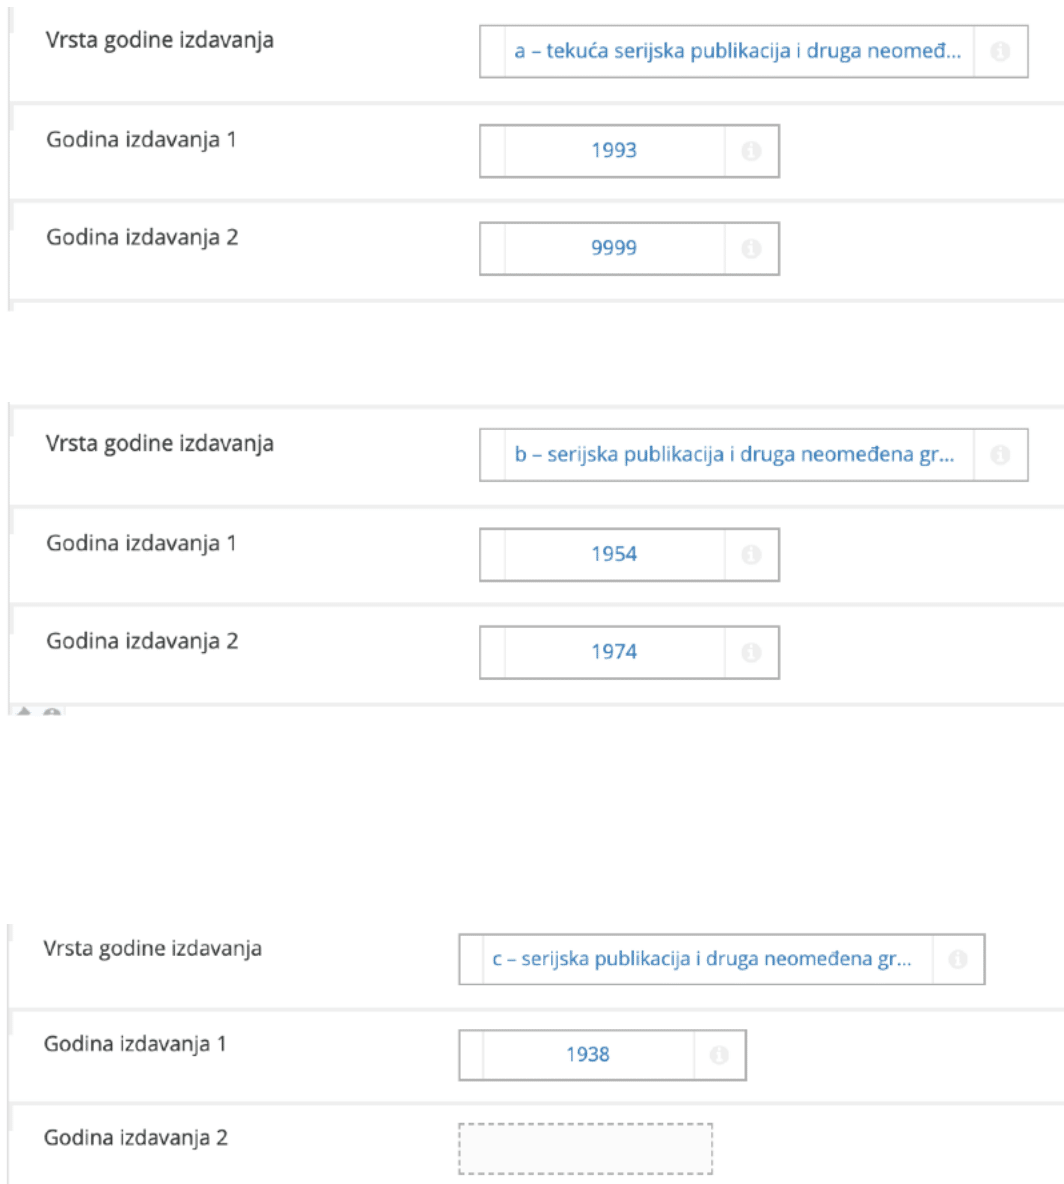1064x1184 pixels.
Task: Click info icon beside 'c – serijska publikacija' dropdown
Action: tap(958, 960)
